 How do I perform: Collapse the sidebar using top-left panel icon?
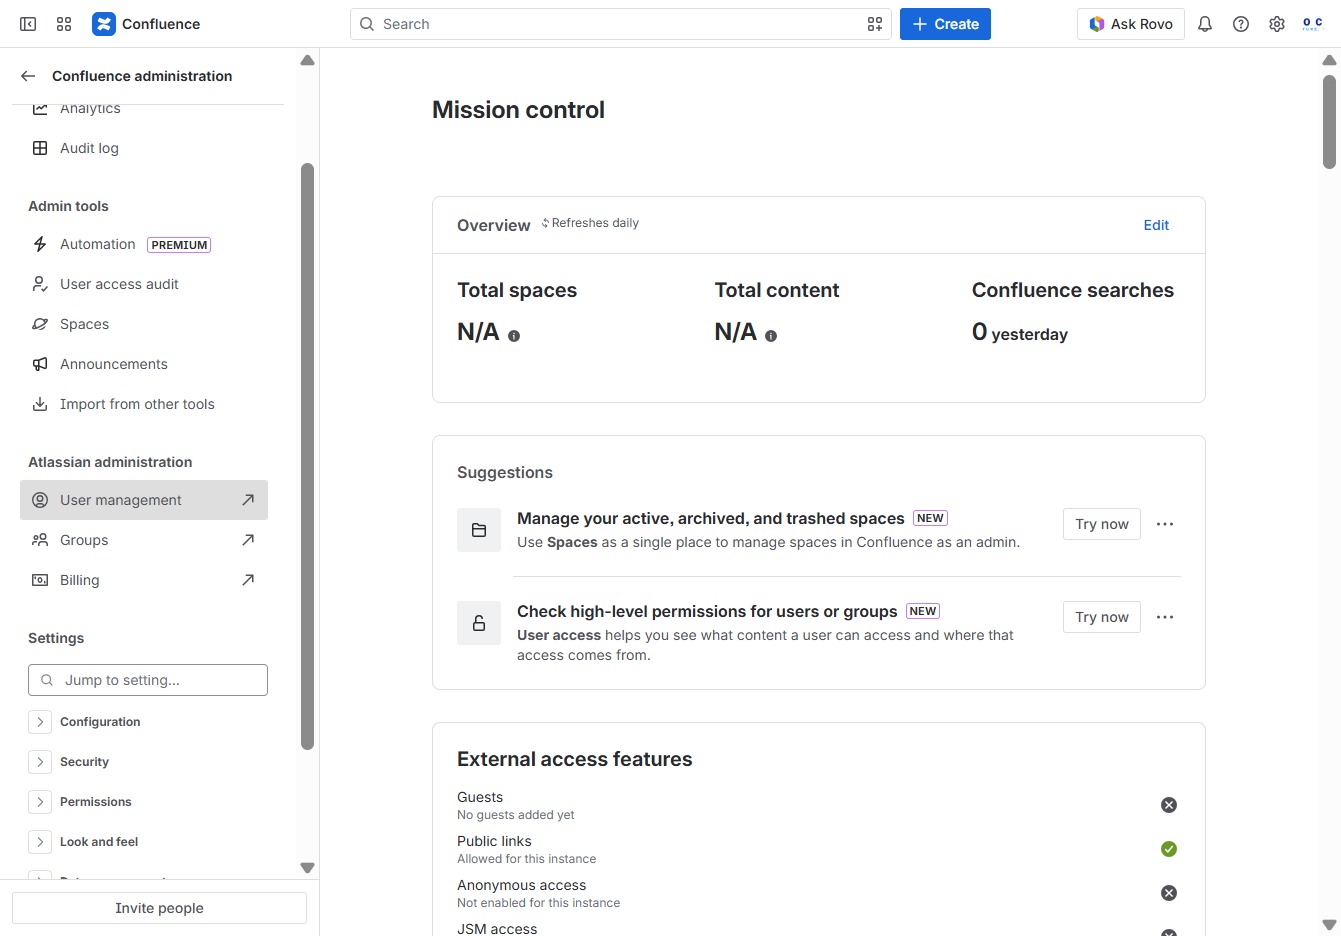[28, 24]
